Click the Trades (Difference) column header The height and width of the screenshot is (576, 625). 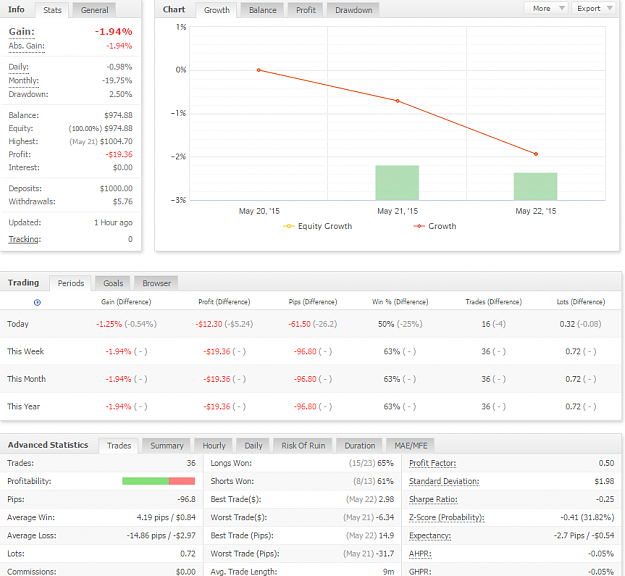click(x=493, y=302)
